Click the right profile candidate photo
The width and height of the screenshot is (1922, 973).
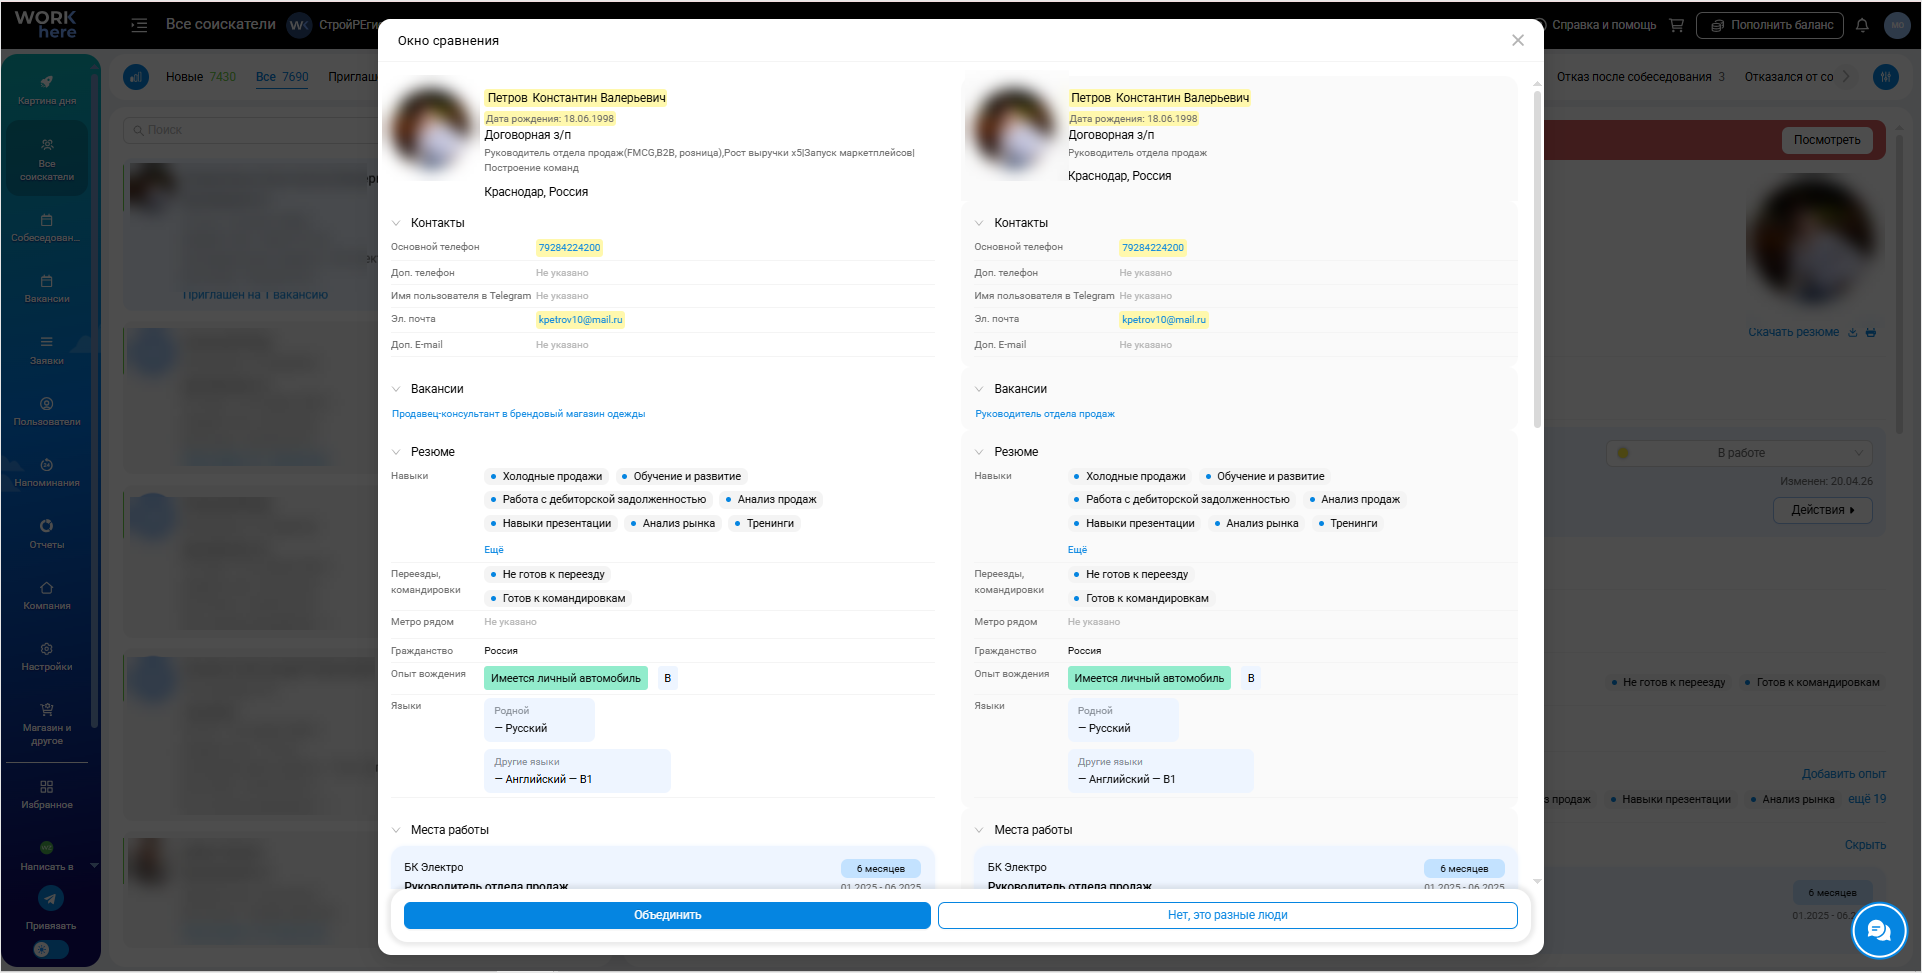(x=1014, y=130)
